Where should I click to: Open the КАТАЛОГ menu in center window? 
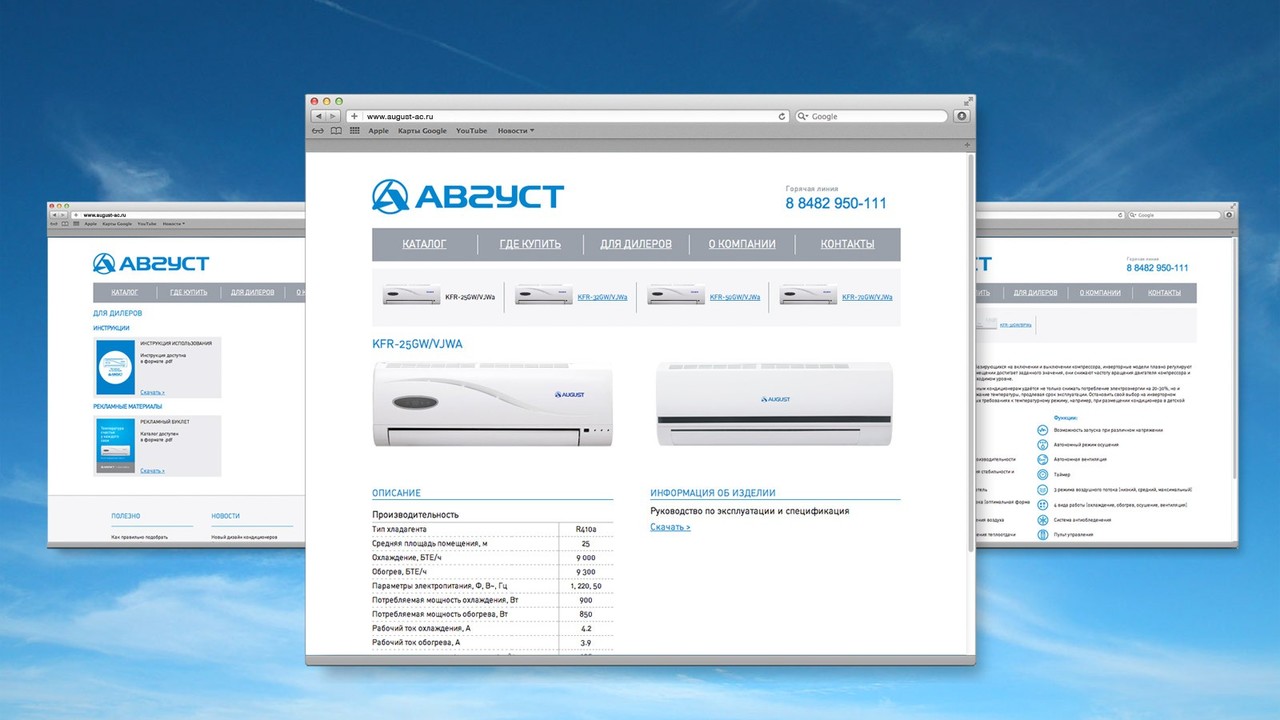tap(424, 244)
